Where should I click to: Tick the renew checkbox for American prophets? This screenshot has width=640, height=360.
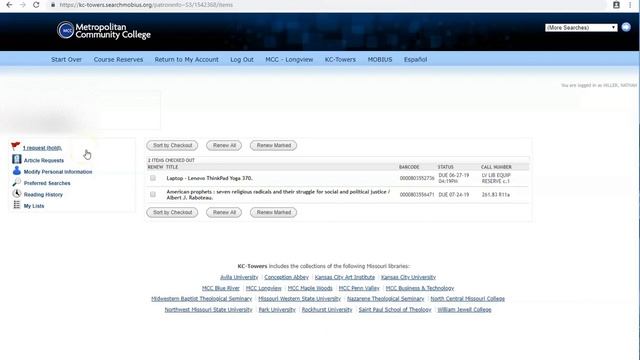[x=153, y=194]
